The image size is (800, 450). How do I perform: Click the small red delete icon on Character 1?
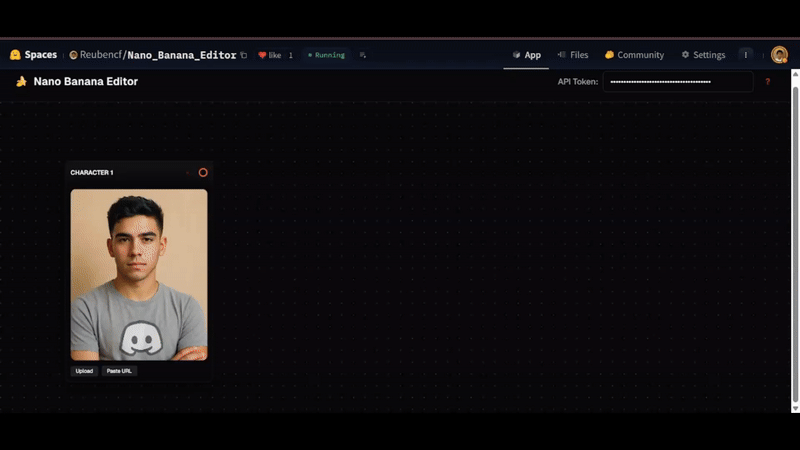tap(187, 173)
